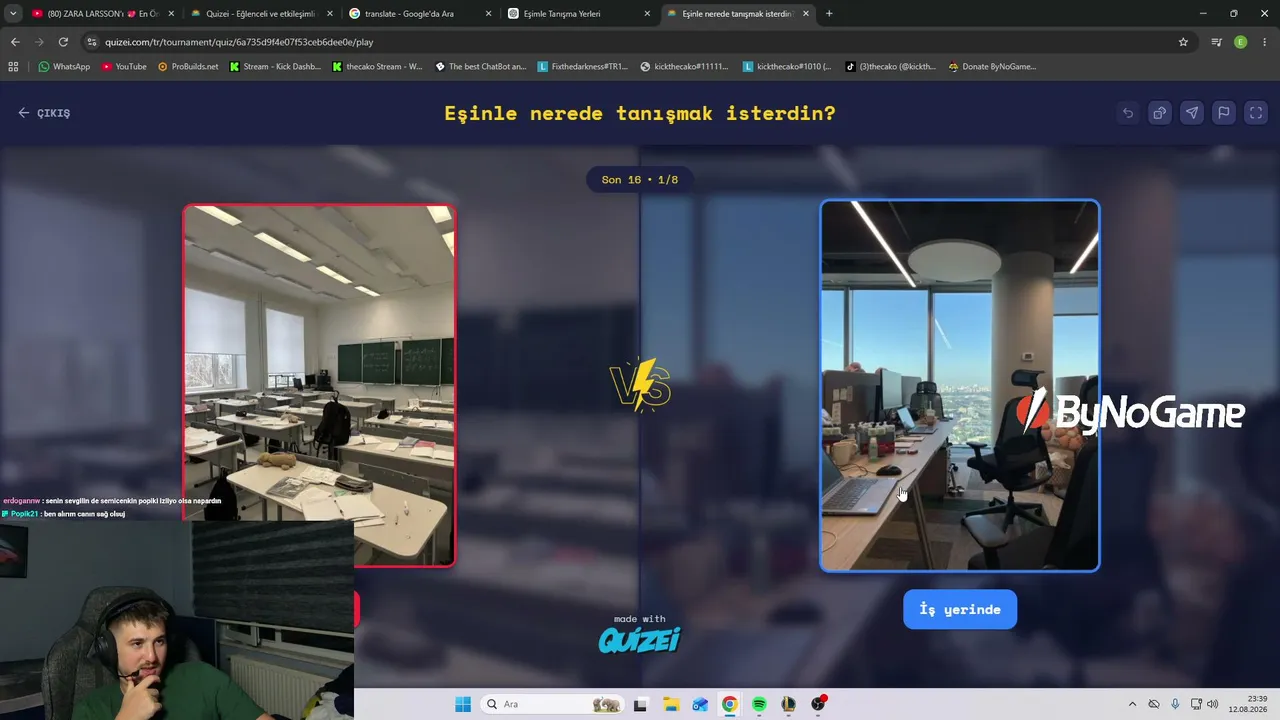Open the WhatsApp bookmark

pyautogui.click(x=64, y=67)
